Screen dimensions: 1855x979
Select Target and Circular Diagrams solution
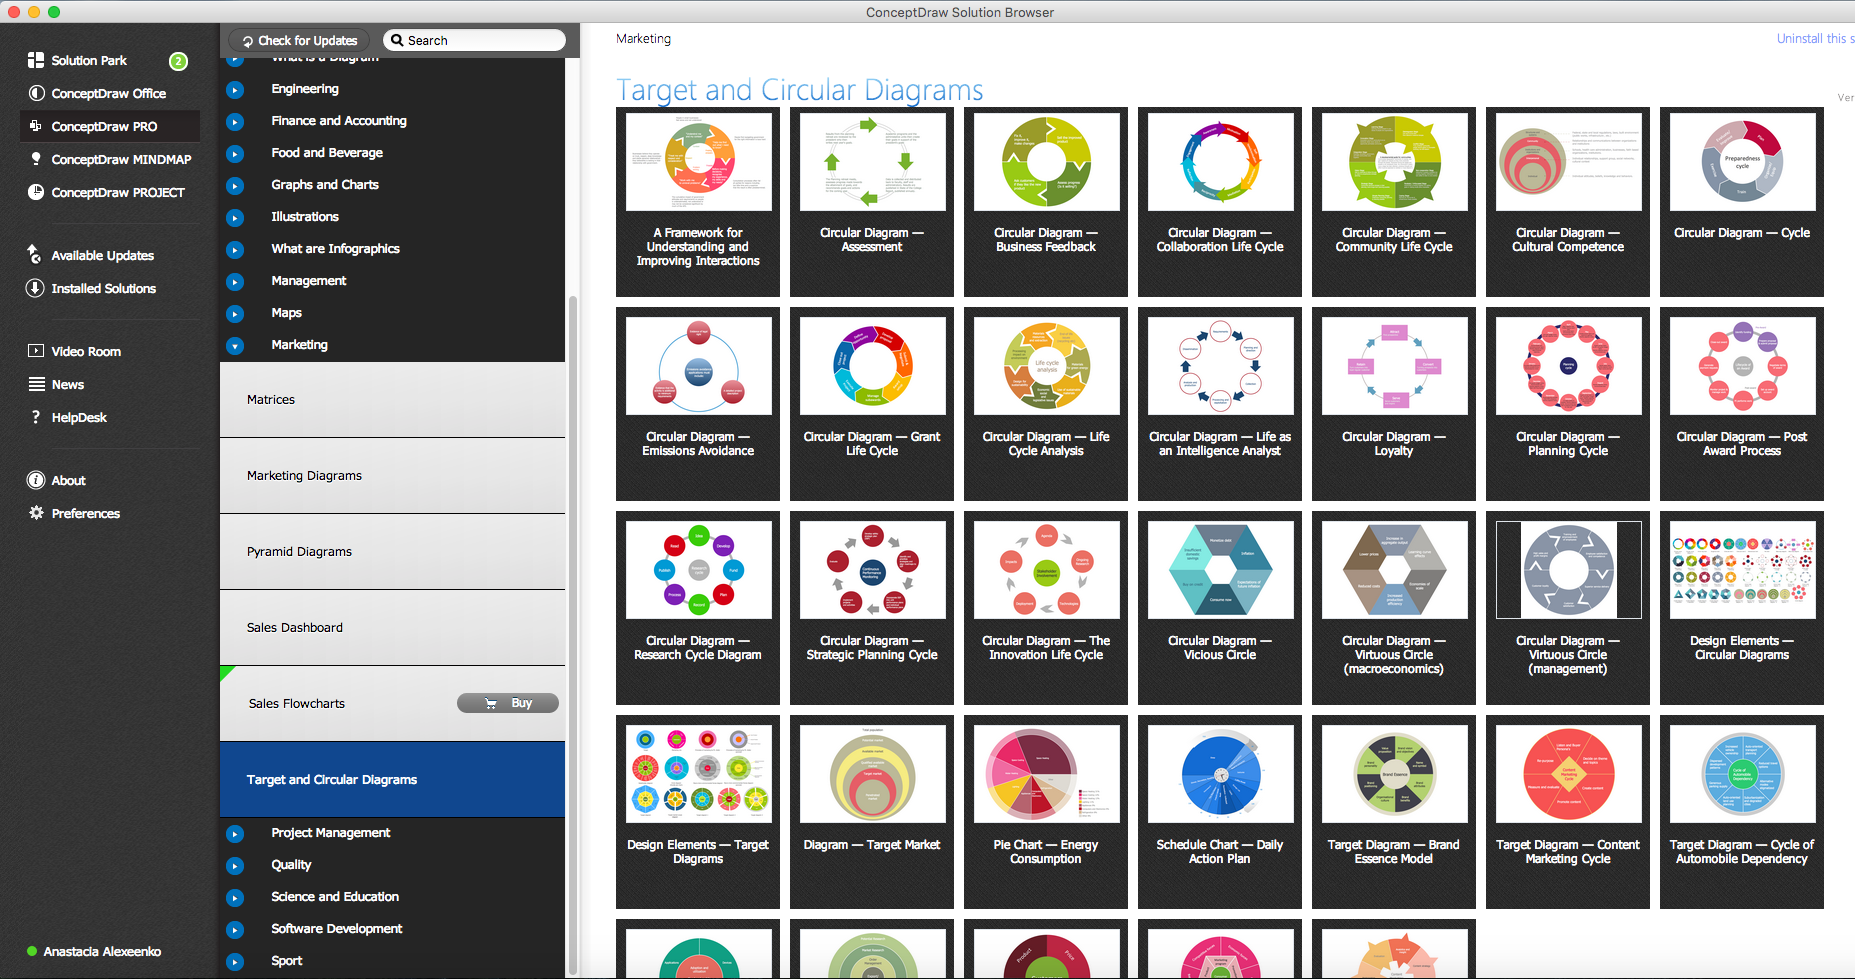click(392, 779)
